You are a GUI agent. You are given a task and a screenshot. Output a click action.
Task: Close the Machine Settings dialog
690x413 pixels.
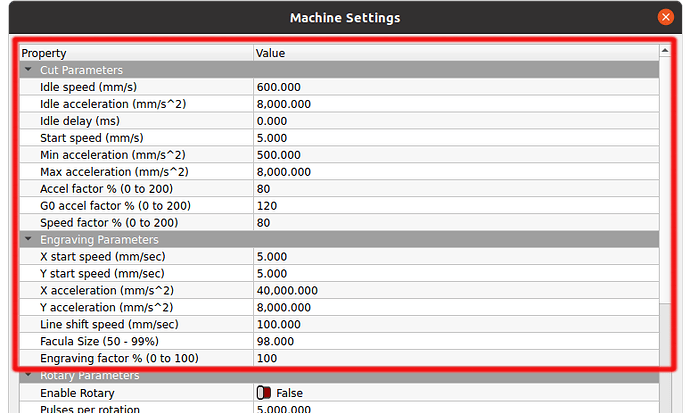[665, 17]
